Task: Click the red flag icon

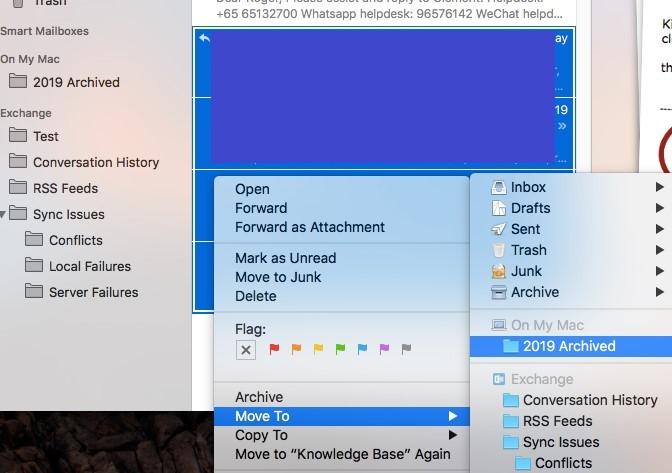Action: click(x=275, y=349)
